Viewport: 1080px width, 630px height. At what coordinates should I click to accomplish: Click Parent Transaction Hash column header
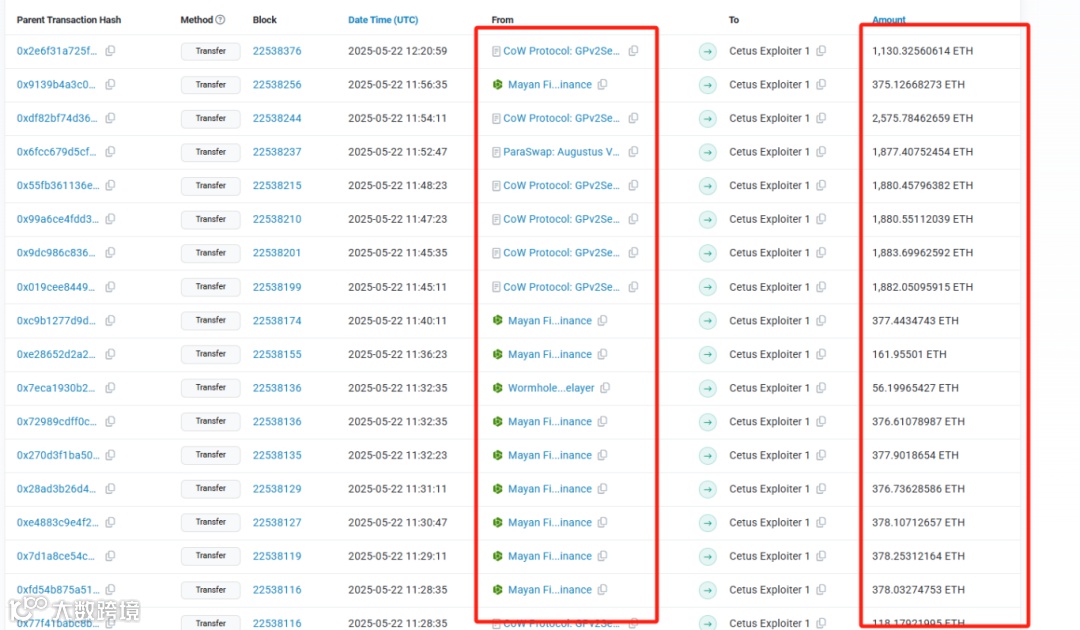[x=69, y=20]
